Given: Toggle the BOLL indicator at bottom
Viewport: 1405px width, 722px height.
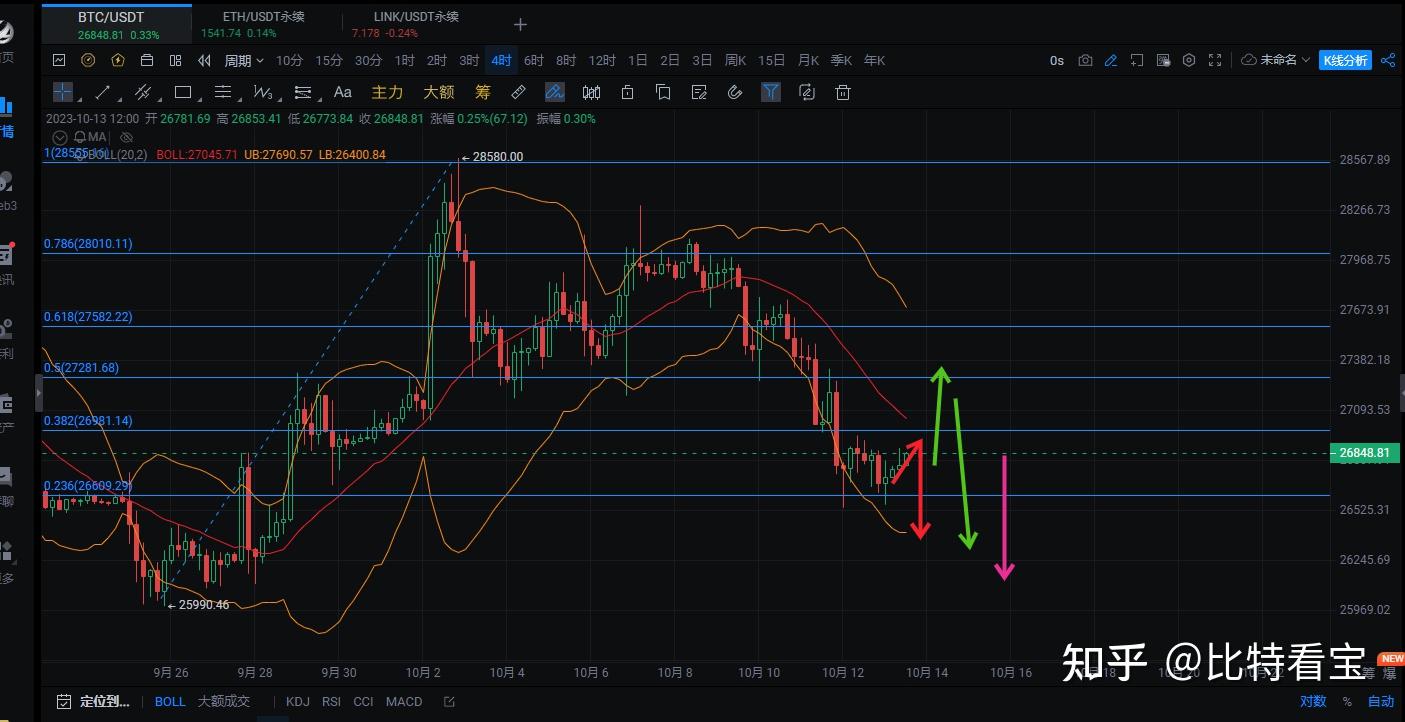Looking at the screenshot, I should (x=170, y=701).
